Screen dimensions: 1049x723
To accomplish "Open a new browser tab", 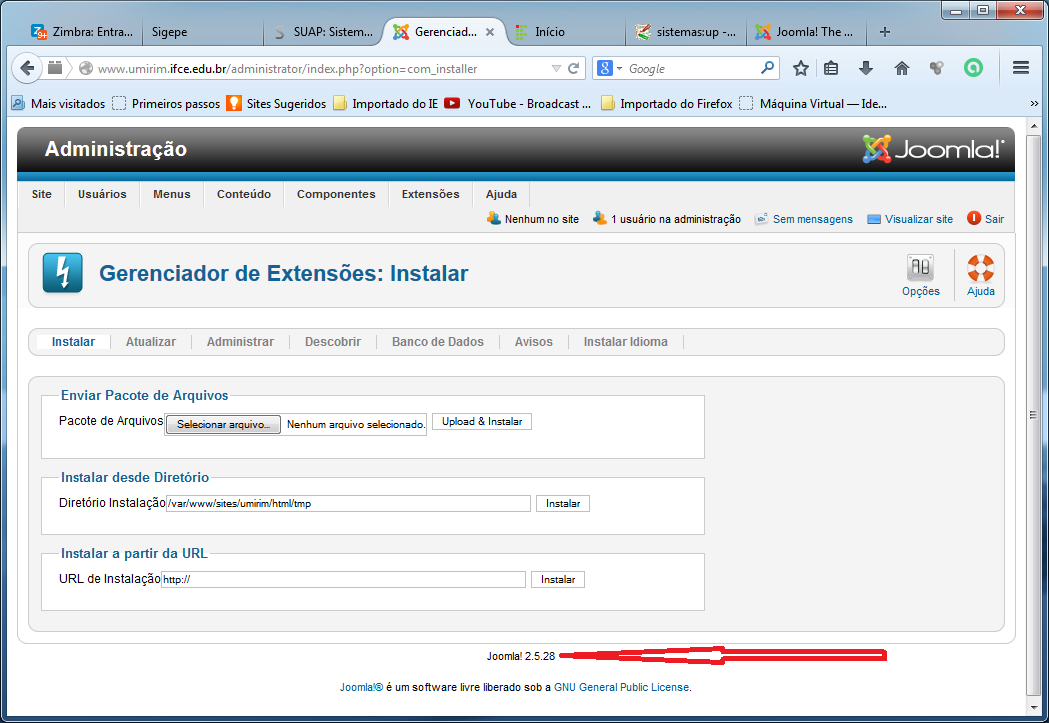I will click(884, 32).
